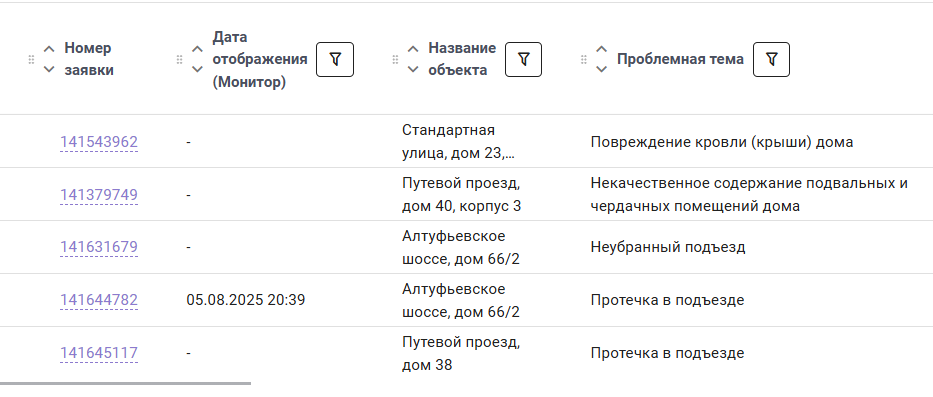933x397 pixels.
Task: Grab drag handle of Номер заявки column
Action: [32, 60]
